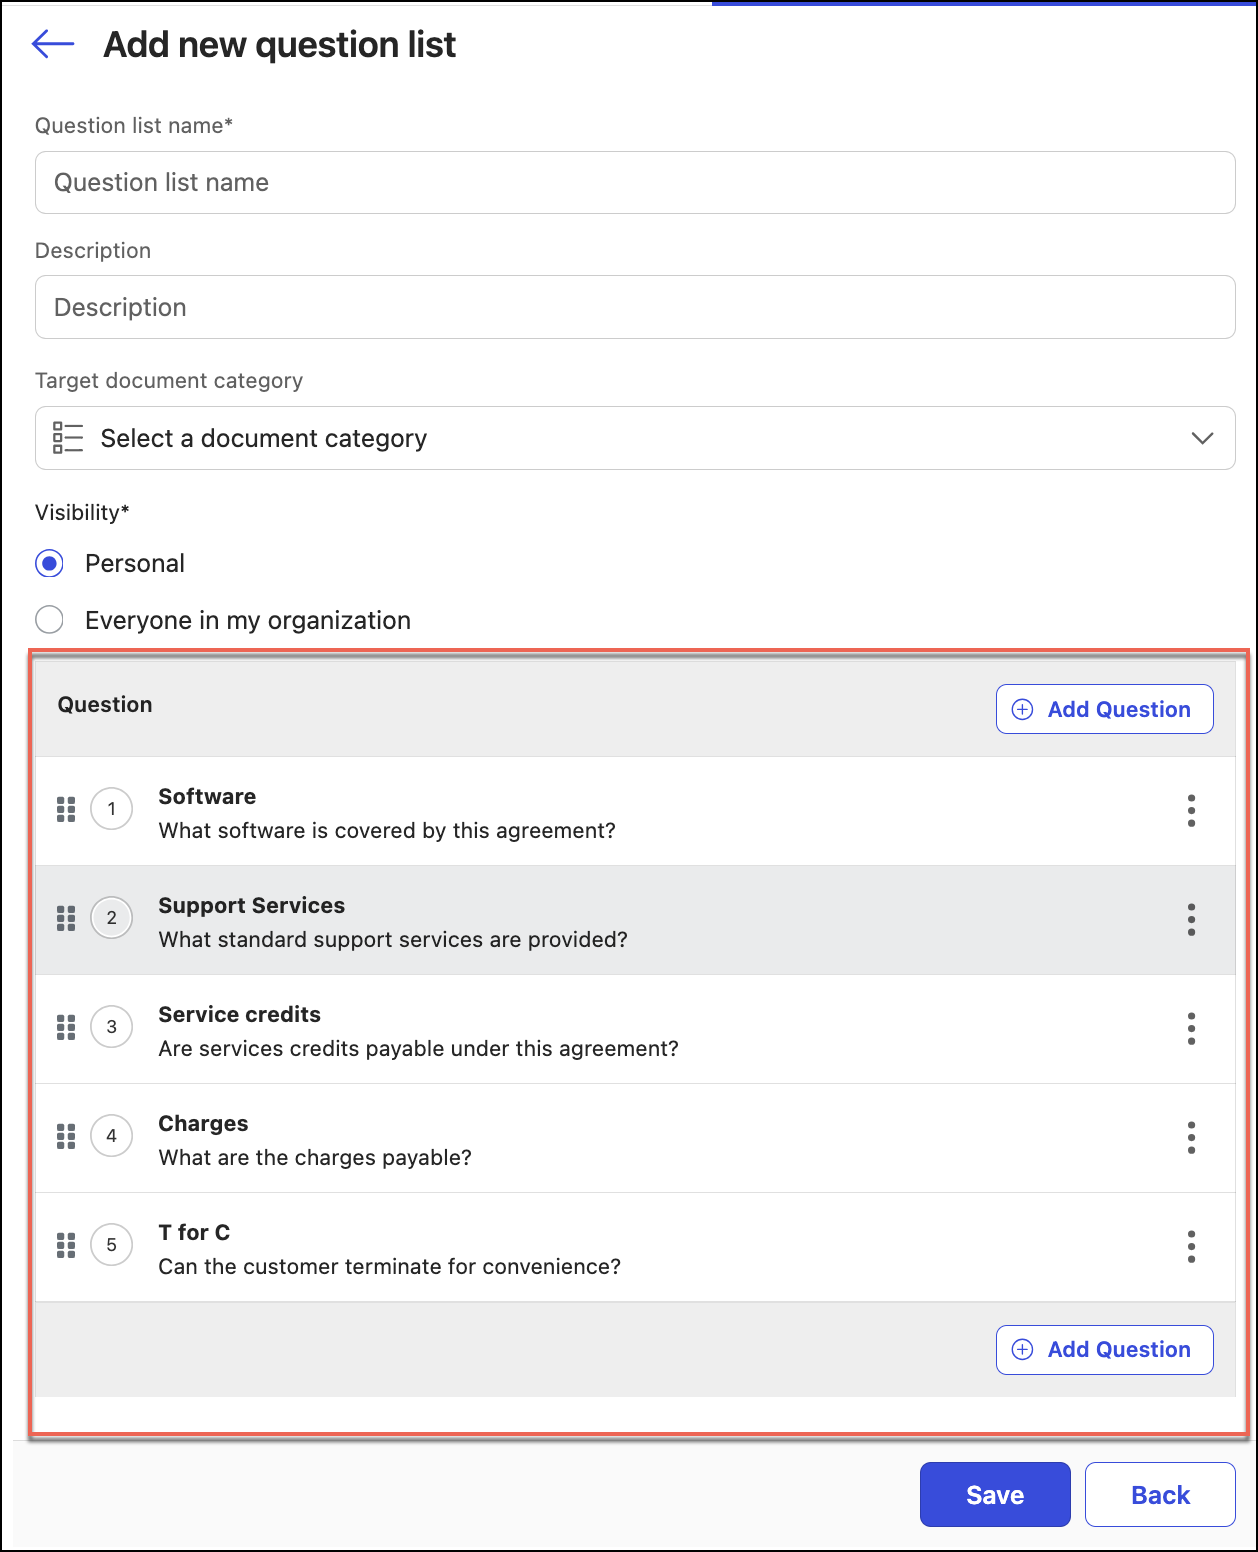Click the drag handle for Charges question
This screenshot has width=1258, height=1552.
click(x=66, y=1136)
